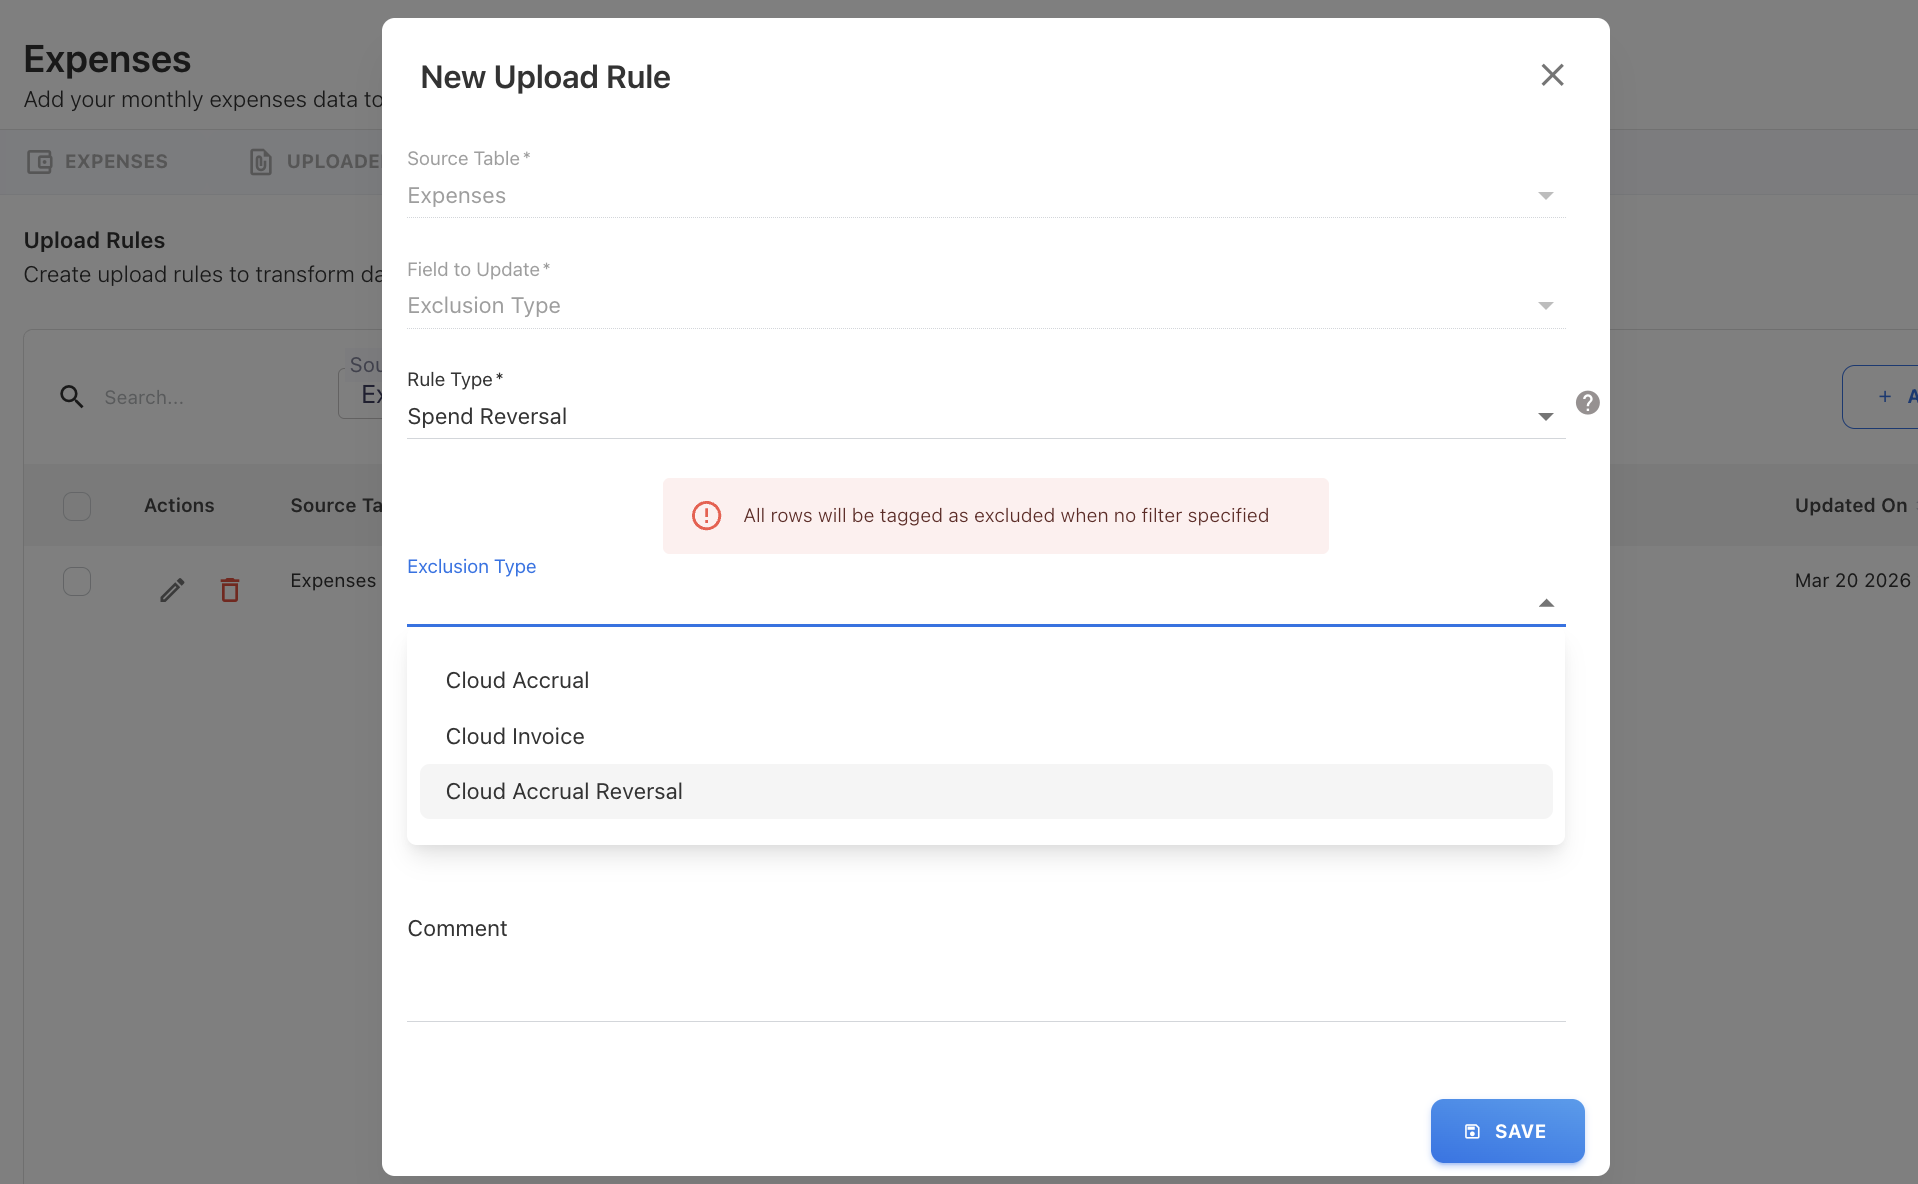The image size is (1918, 1184).
Task: Click the Uploaded tab file icon
Action: [261, 162]
